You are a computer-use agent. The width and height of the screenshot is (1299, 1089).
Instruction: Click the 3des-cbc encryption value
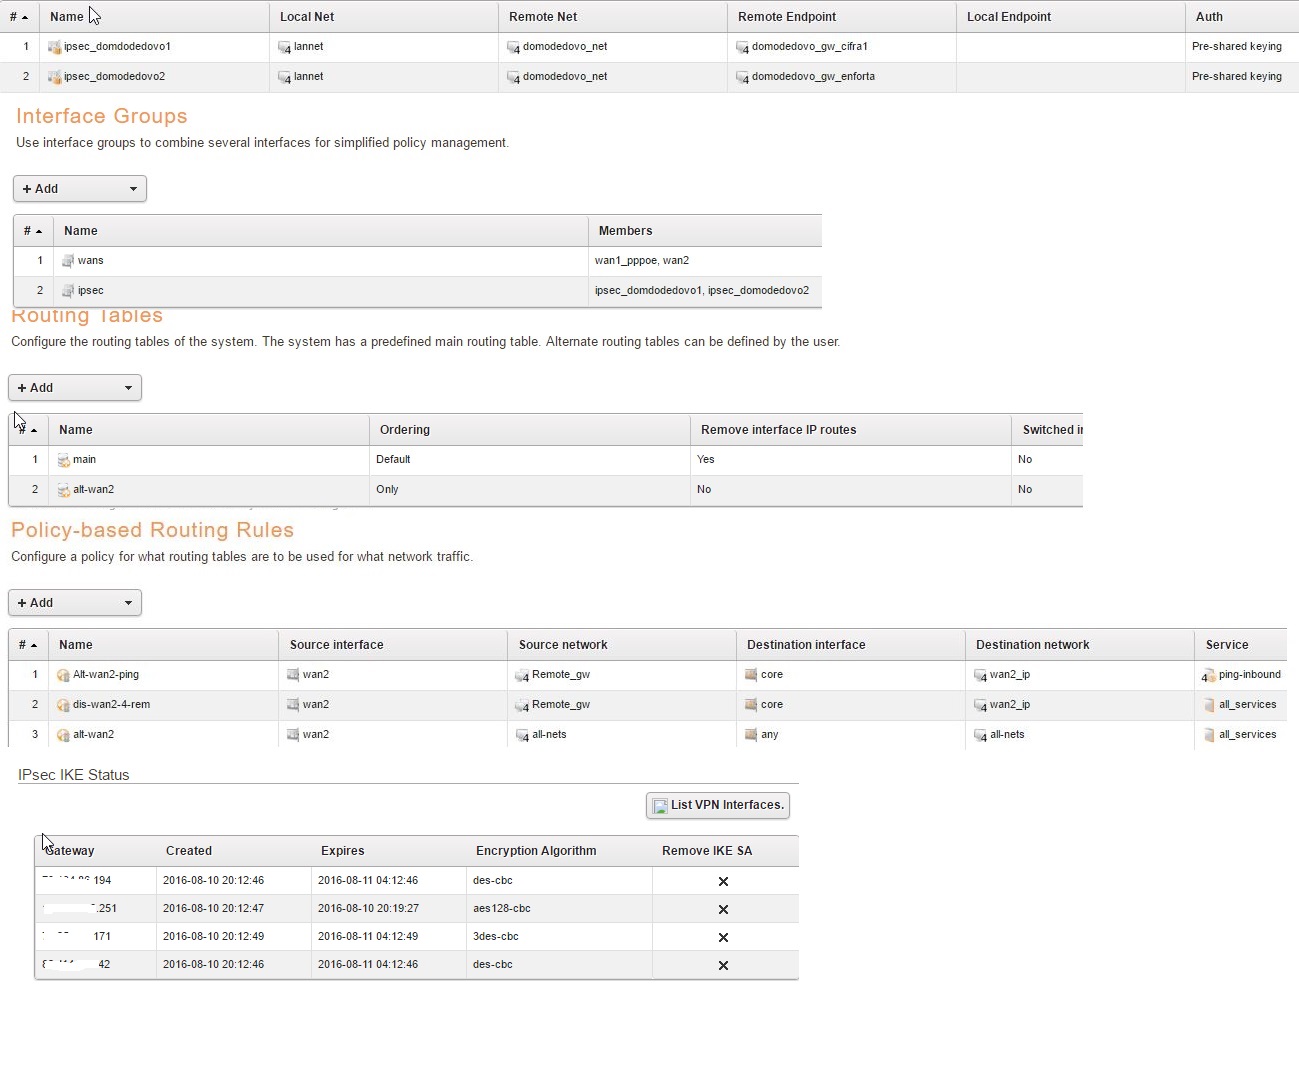tap(496, 937)
